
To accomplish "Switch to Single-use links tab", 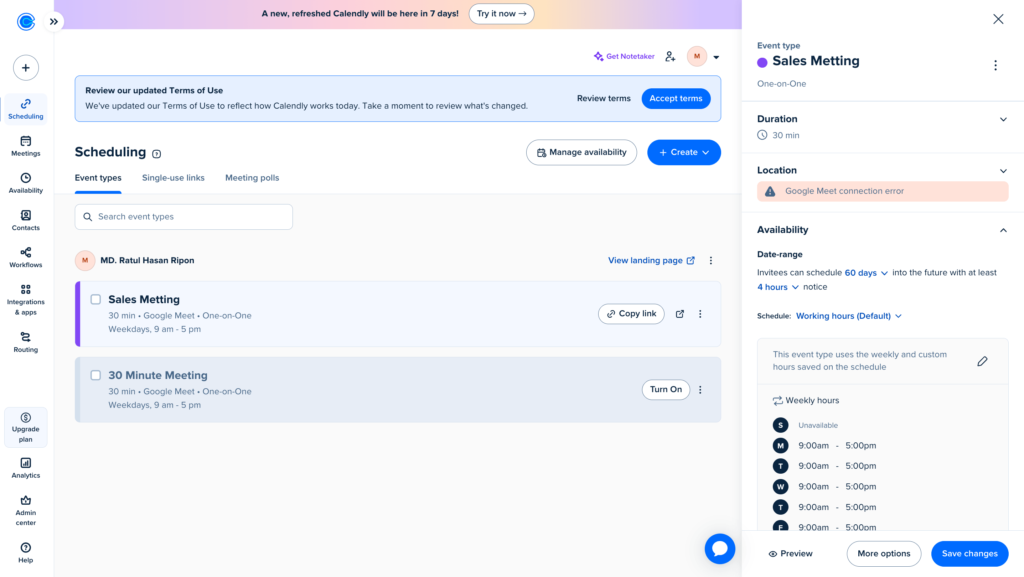I will click(x=173, y=178).
